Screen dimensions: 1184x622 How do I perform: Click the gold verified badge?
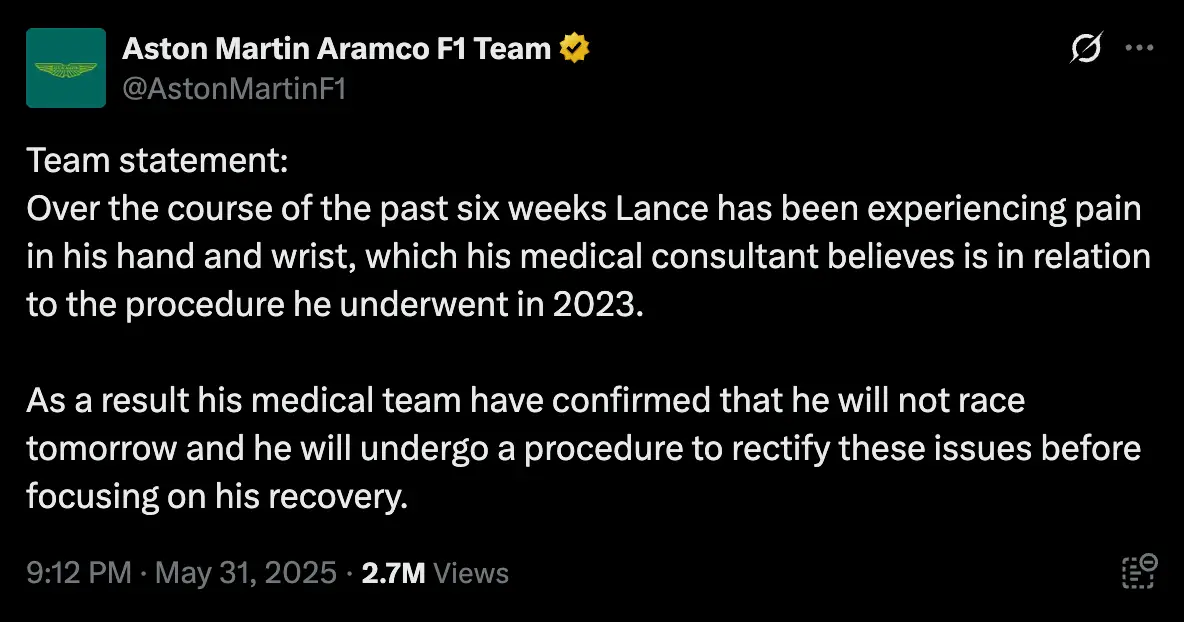tap(574, 47)
